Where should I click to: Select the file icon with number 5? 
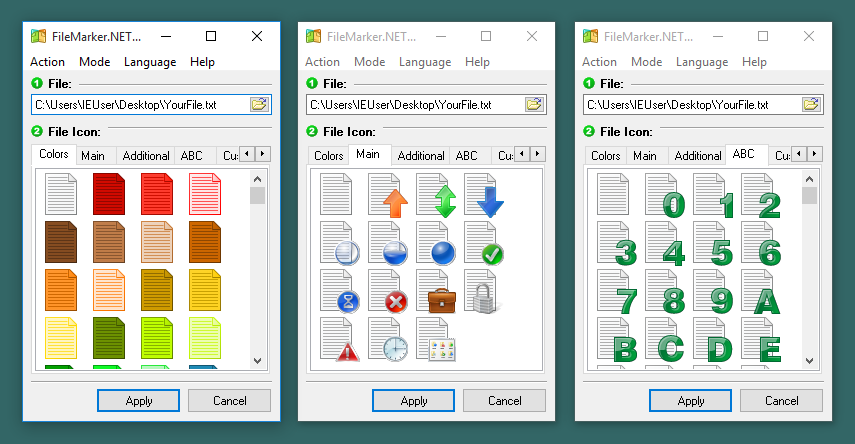click(x=713, y=244)
